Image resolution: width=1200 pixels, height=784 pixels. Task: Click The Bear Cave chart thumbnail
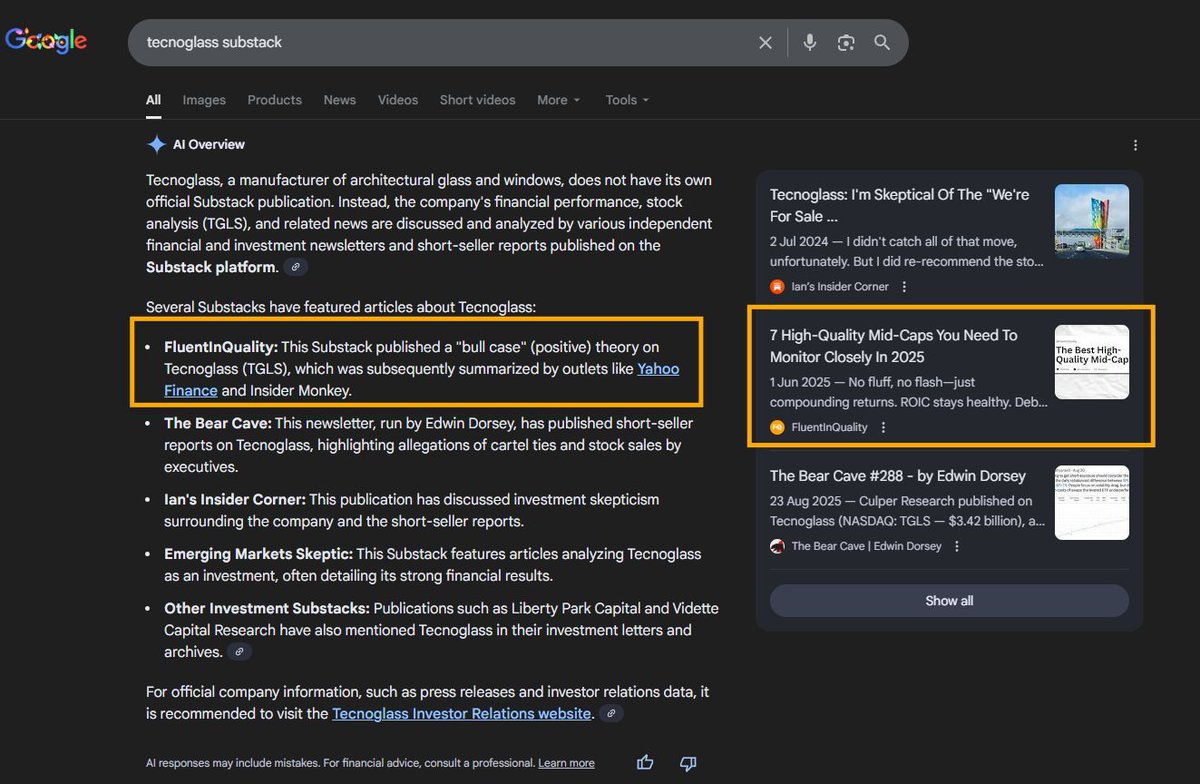[1092, 503]
